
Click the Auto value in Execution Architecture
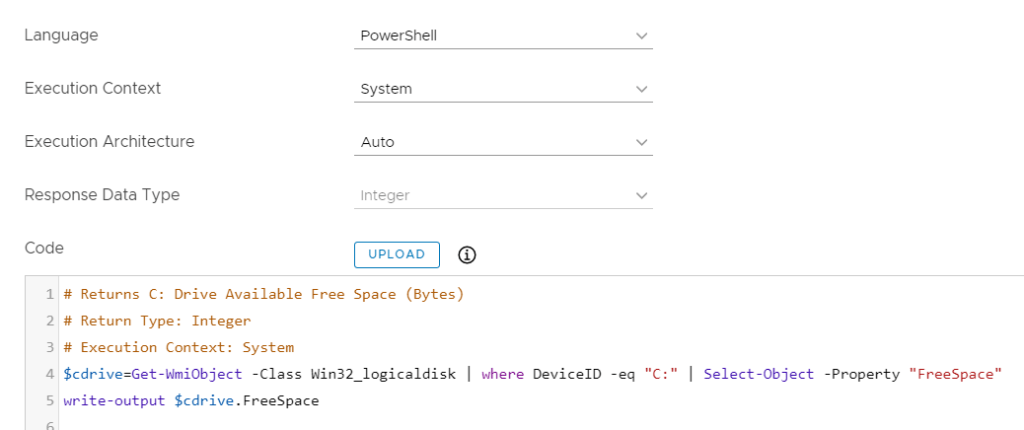point(377,142)
